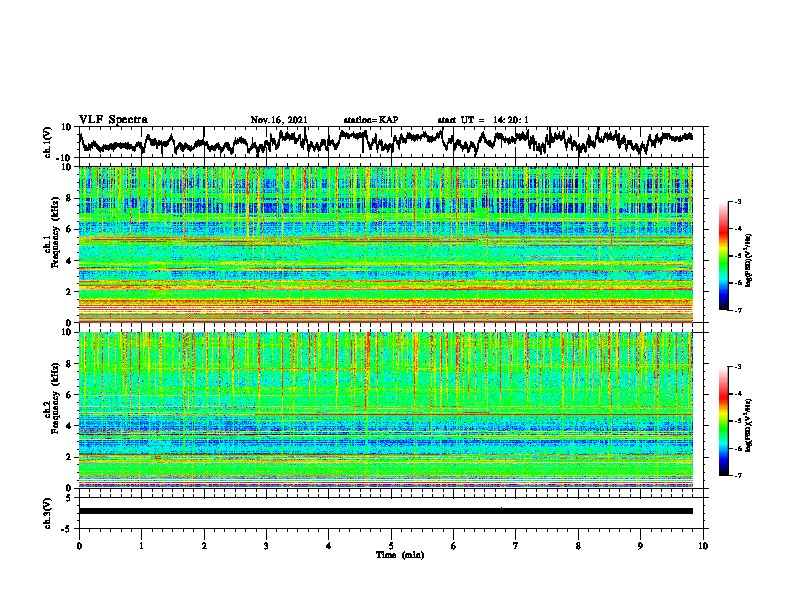792x612 pixels.
Task: Click the ch.2 spectrogram panel
Action: coord(385,410)
